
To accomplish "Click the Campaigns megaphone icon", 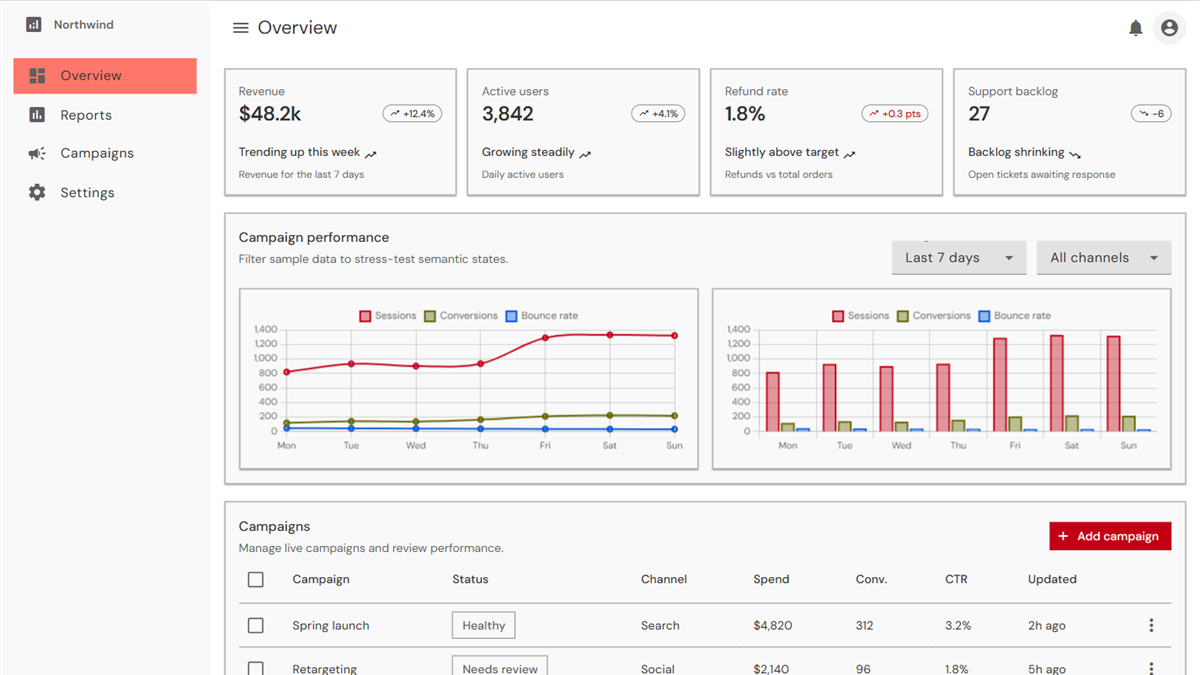I will 37,153.
